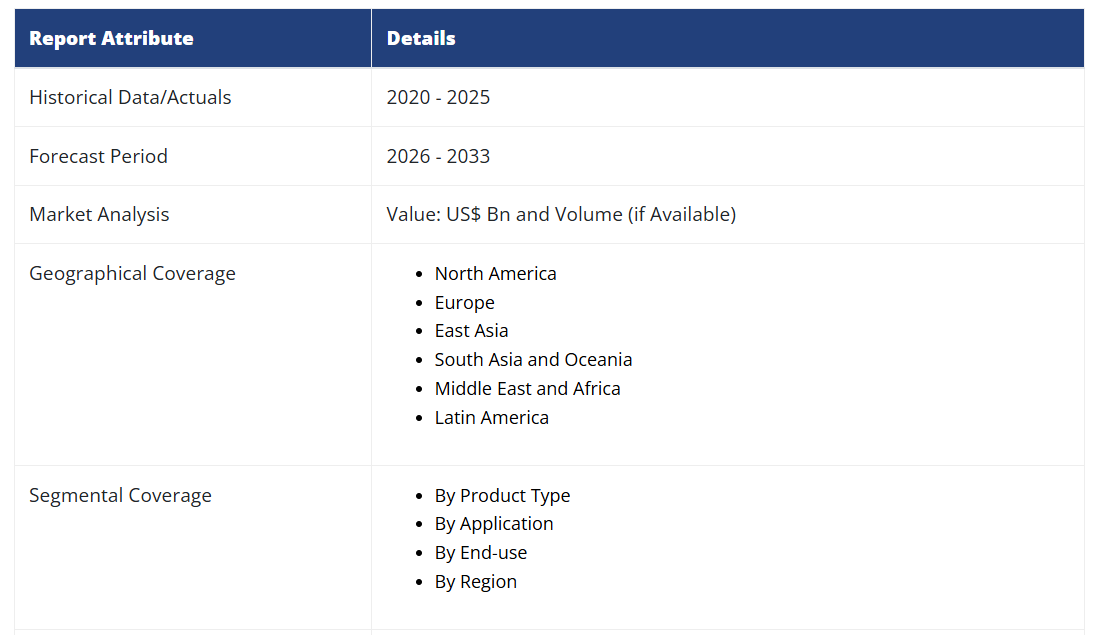
Task: Click the Value: US$ Bn and Volume text
Action: pos(561,214)
